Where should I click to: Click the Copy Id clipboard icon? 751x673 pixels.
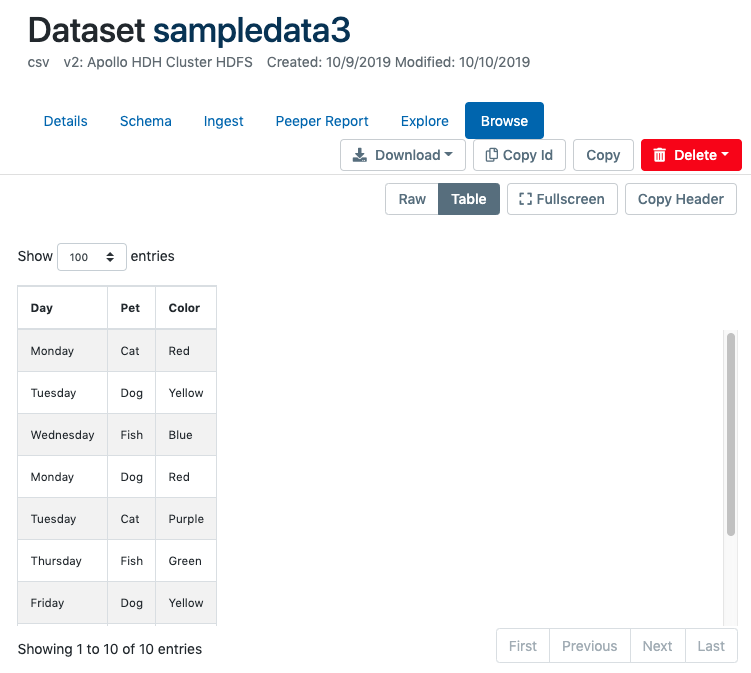[491, 155]
